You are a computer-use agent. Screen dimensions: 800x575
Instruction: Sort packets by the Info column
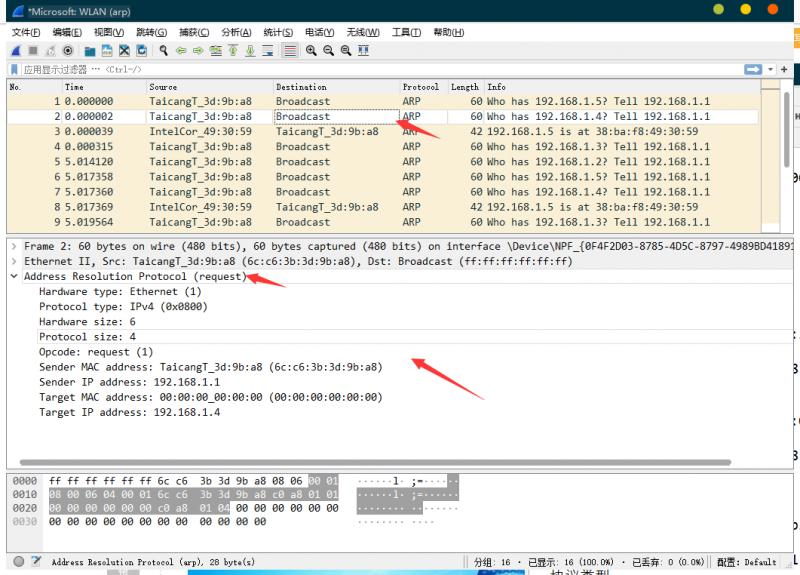coord(622,87)
